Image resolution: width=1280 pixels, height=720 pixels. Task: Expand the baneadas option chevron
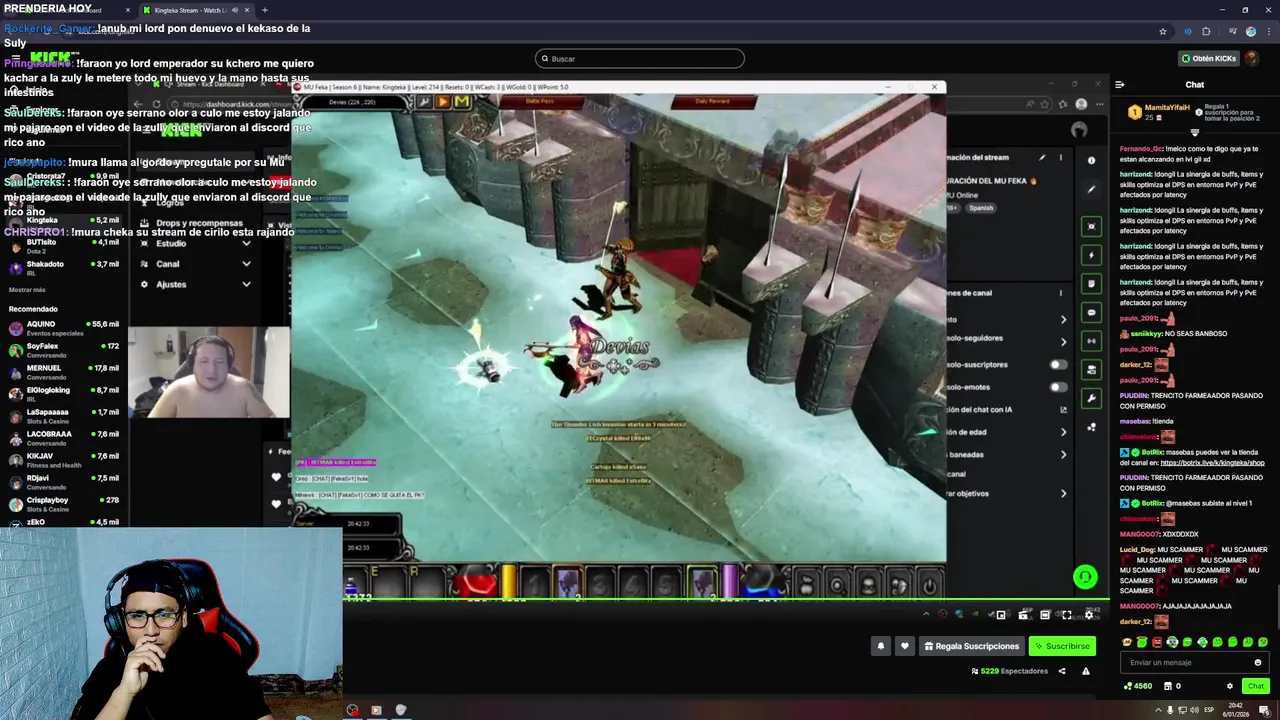(1063, 455)
